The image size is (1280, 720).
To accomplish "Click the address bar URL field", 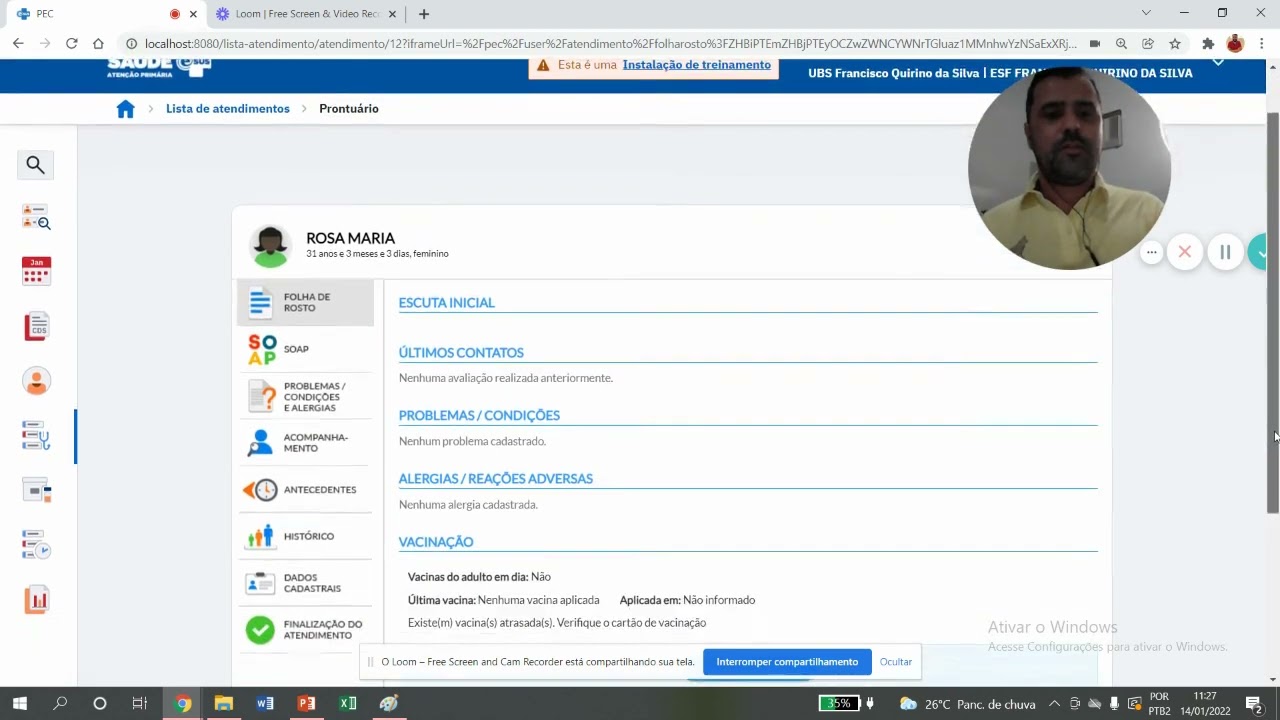I will (x=610, y=44).
